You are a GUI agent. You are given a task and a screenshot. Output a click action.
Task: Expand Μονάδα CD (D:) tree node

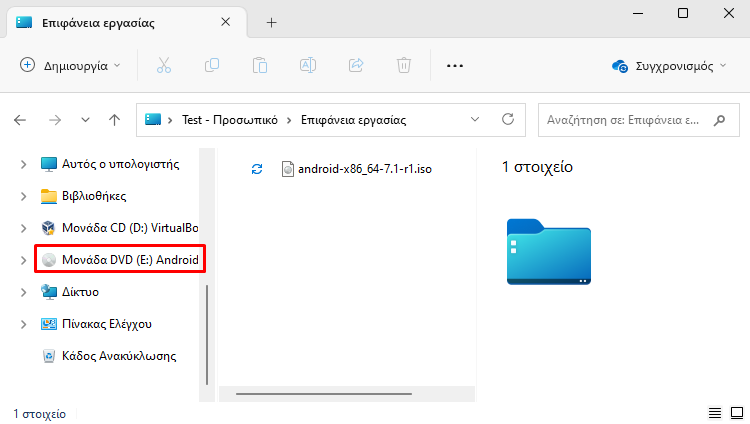tap(23, 228)
